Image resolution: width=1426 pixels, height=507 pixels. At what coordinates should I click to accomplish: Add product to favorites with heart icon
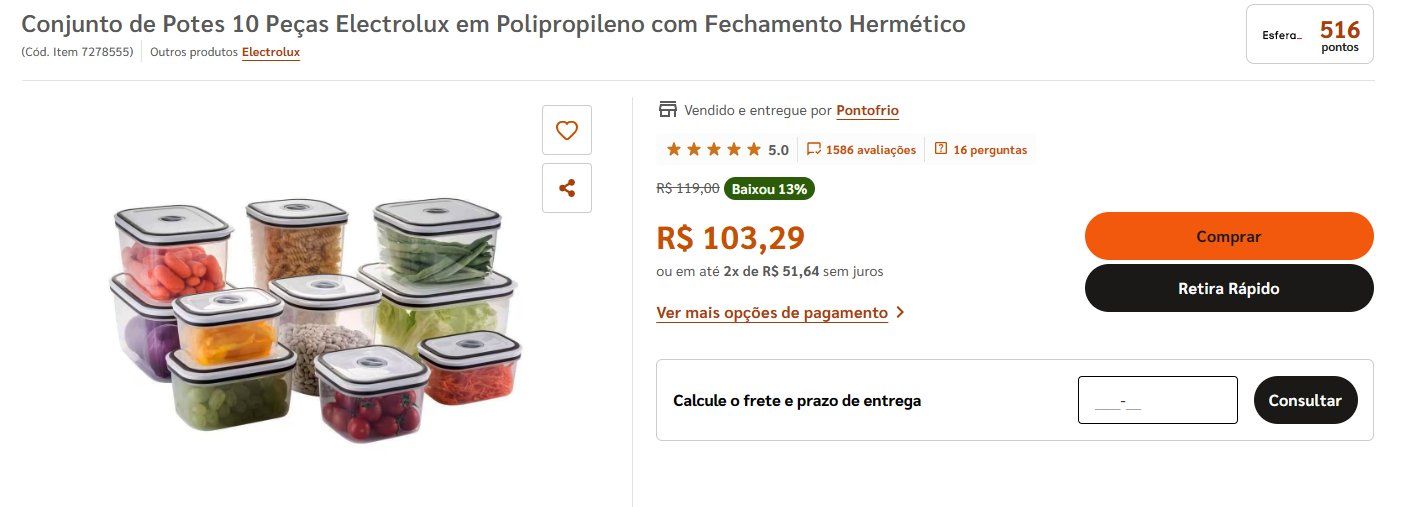tap(567, 130)
